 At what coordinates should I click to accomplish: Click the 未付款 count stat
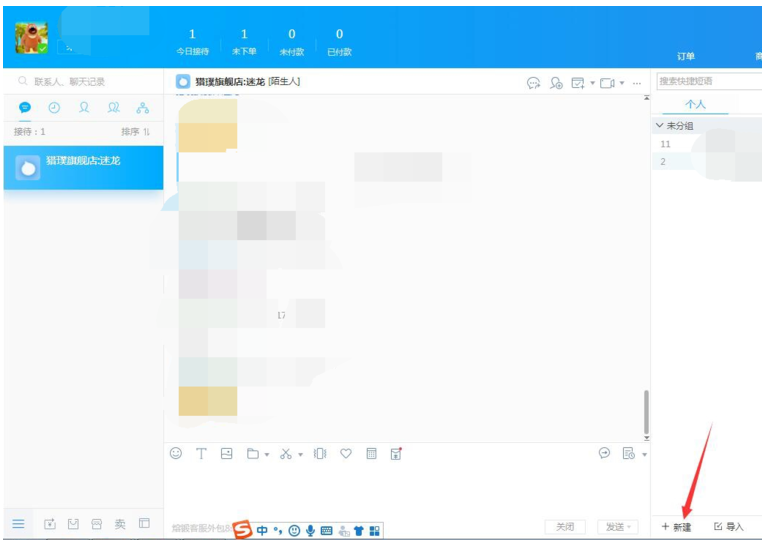(292, 42)
